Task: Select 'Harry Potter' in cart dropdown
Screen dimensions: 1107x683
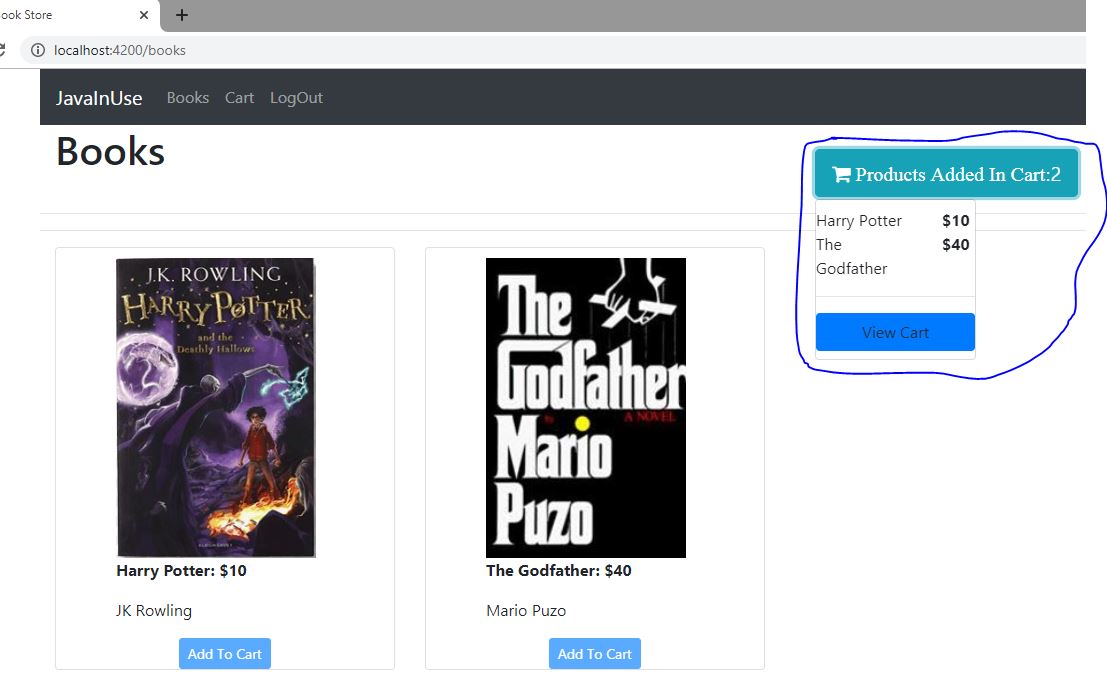Action: pyautogui.click(x=859, y=221)
